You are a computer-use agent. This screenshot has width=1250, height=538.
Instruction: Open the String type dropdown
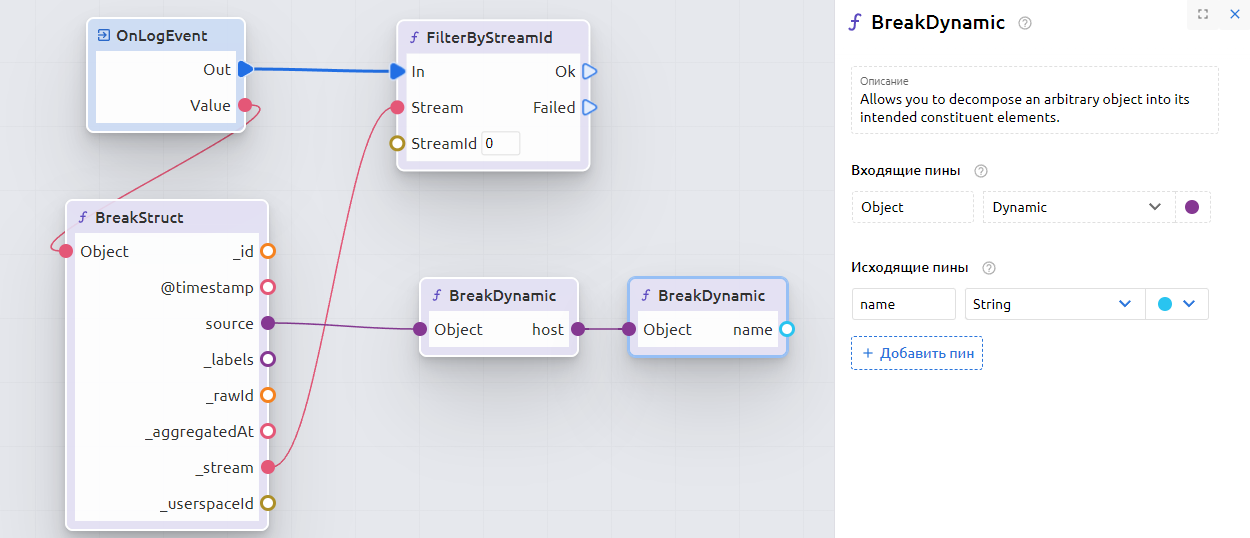pyautogui.click(x=1054, y=304)
